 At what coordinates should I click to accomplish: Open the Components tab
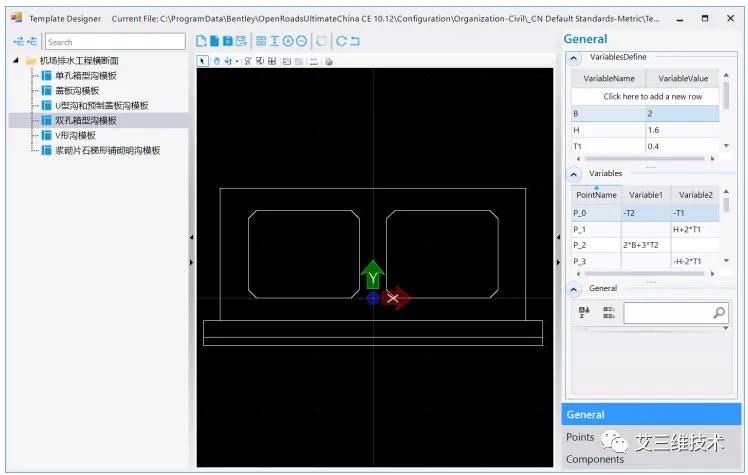[x=595, y=459]
